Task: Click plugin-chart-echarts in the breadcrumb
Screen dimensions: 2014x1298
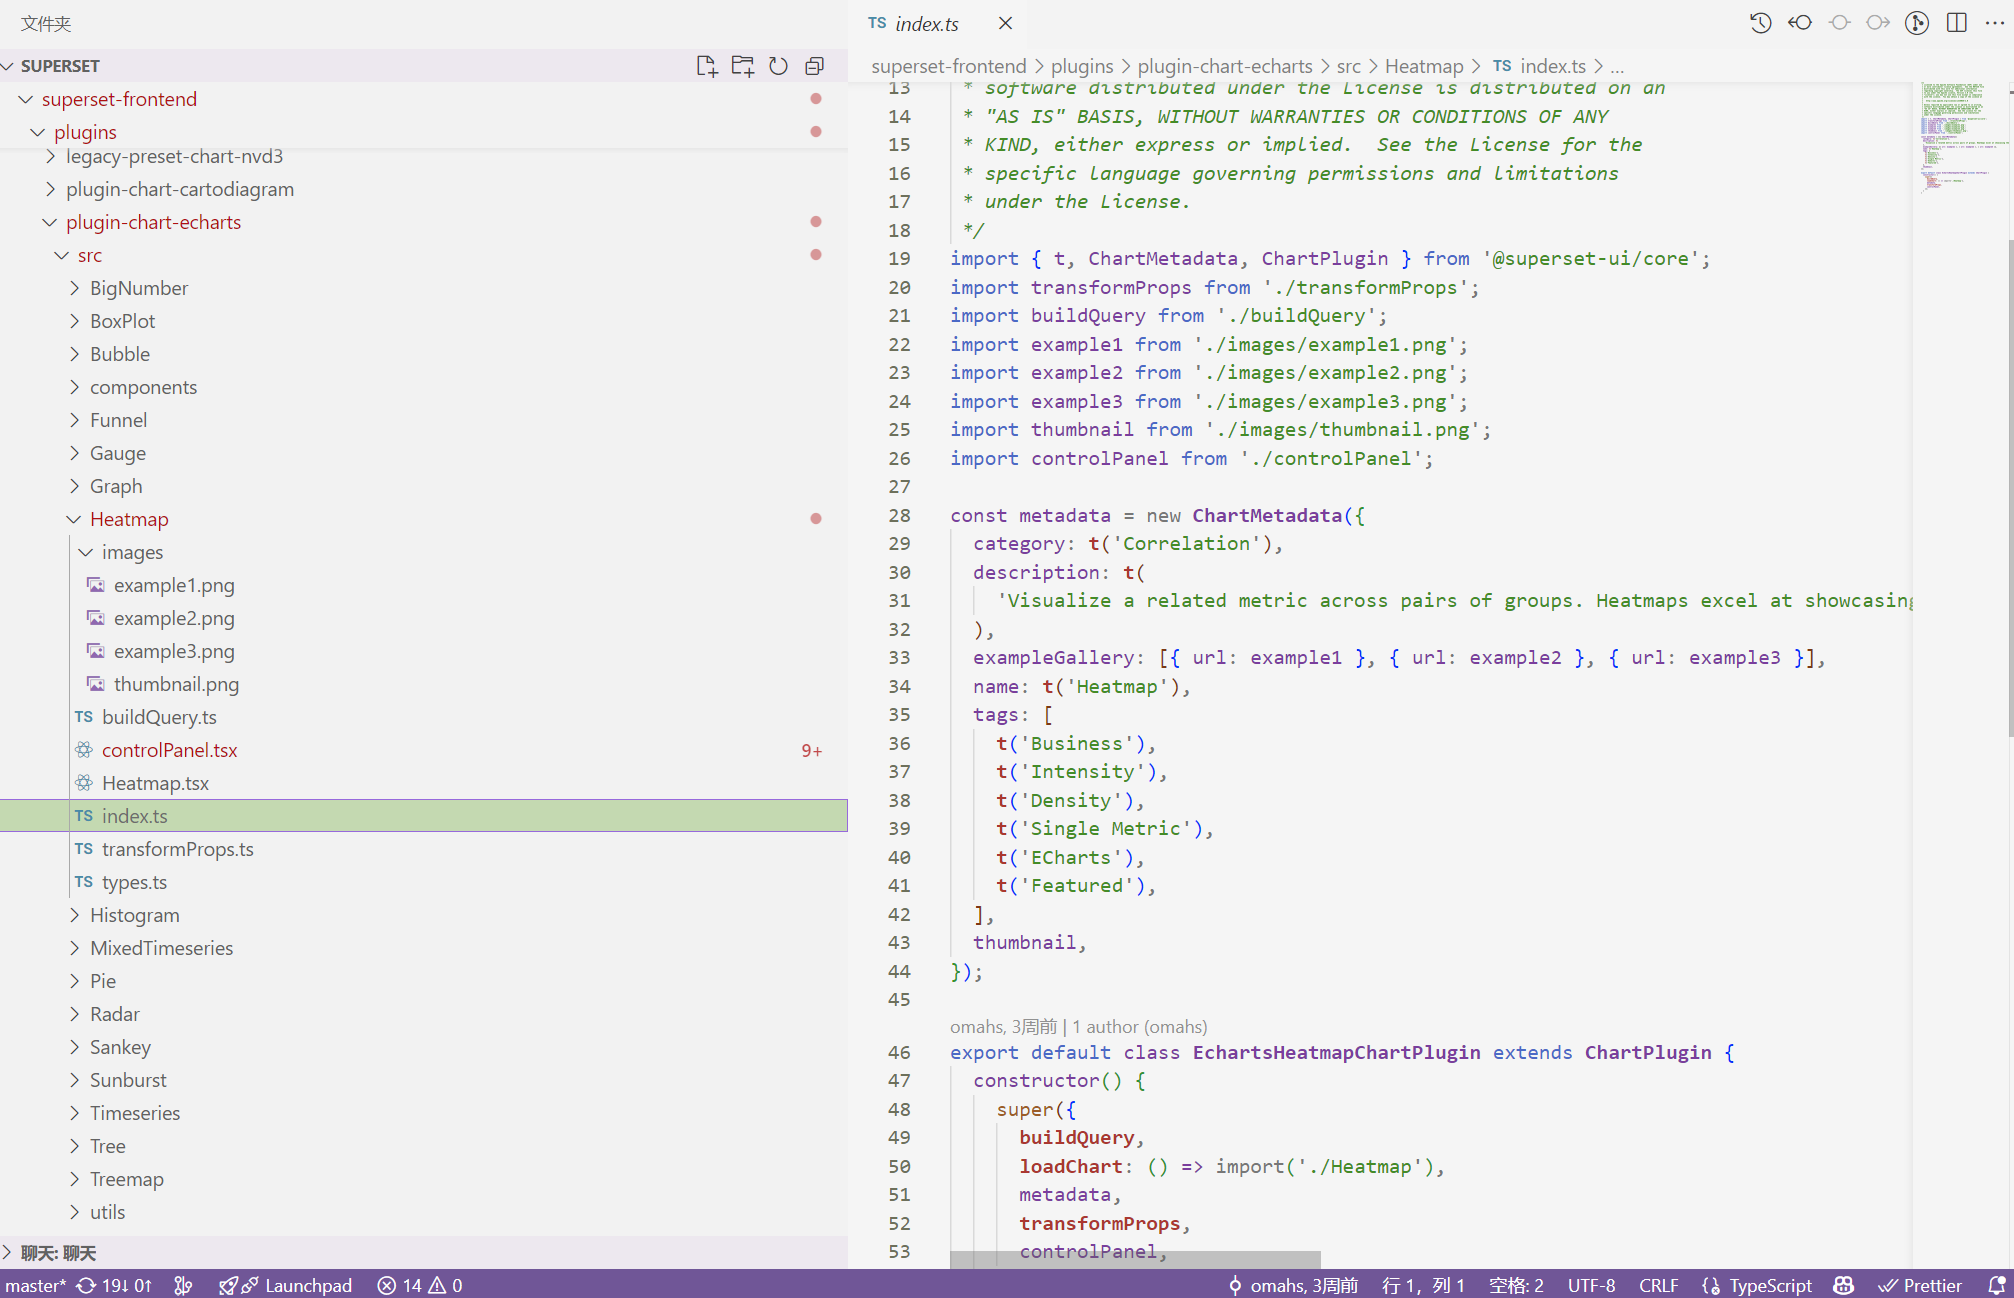Action: [1224, 66]
